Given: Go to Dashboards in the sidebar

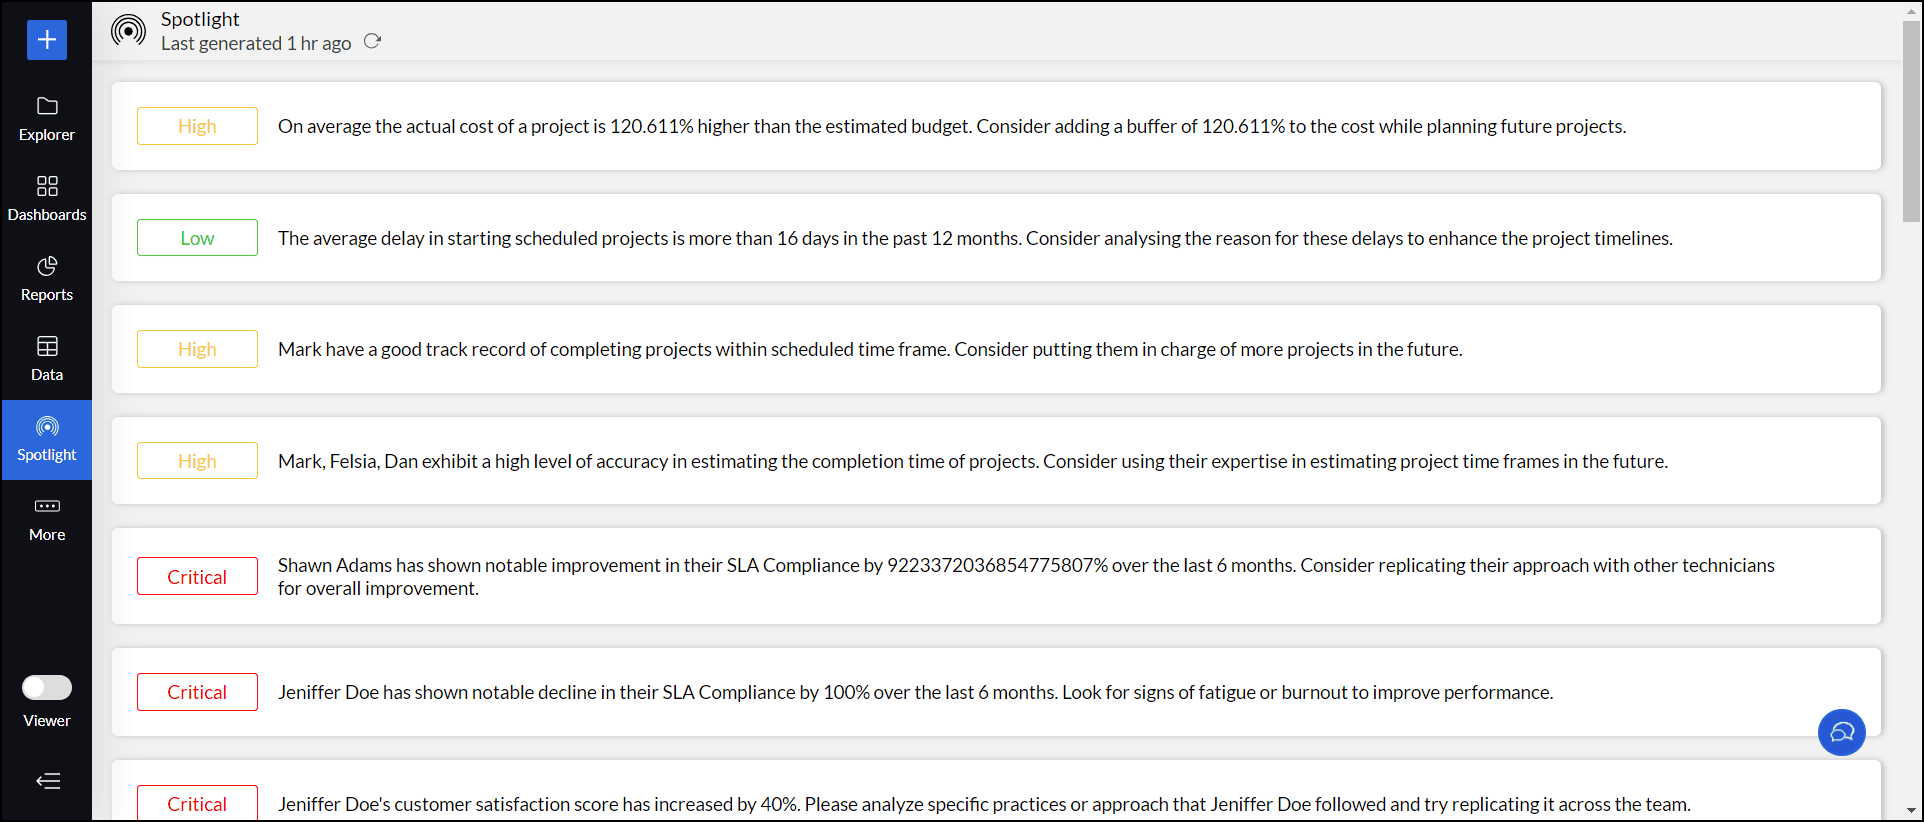Looking at the screenshot, I should point(47,198).
